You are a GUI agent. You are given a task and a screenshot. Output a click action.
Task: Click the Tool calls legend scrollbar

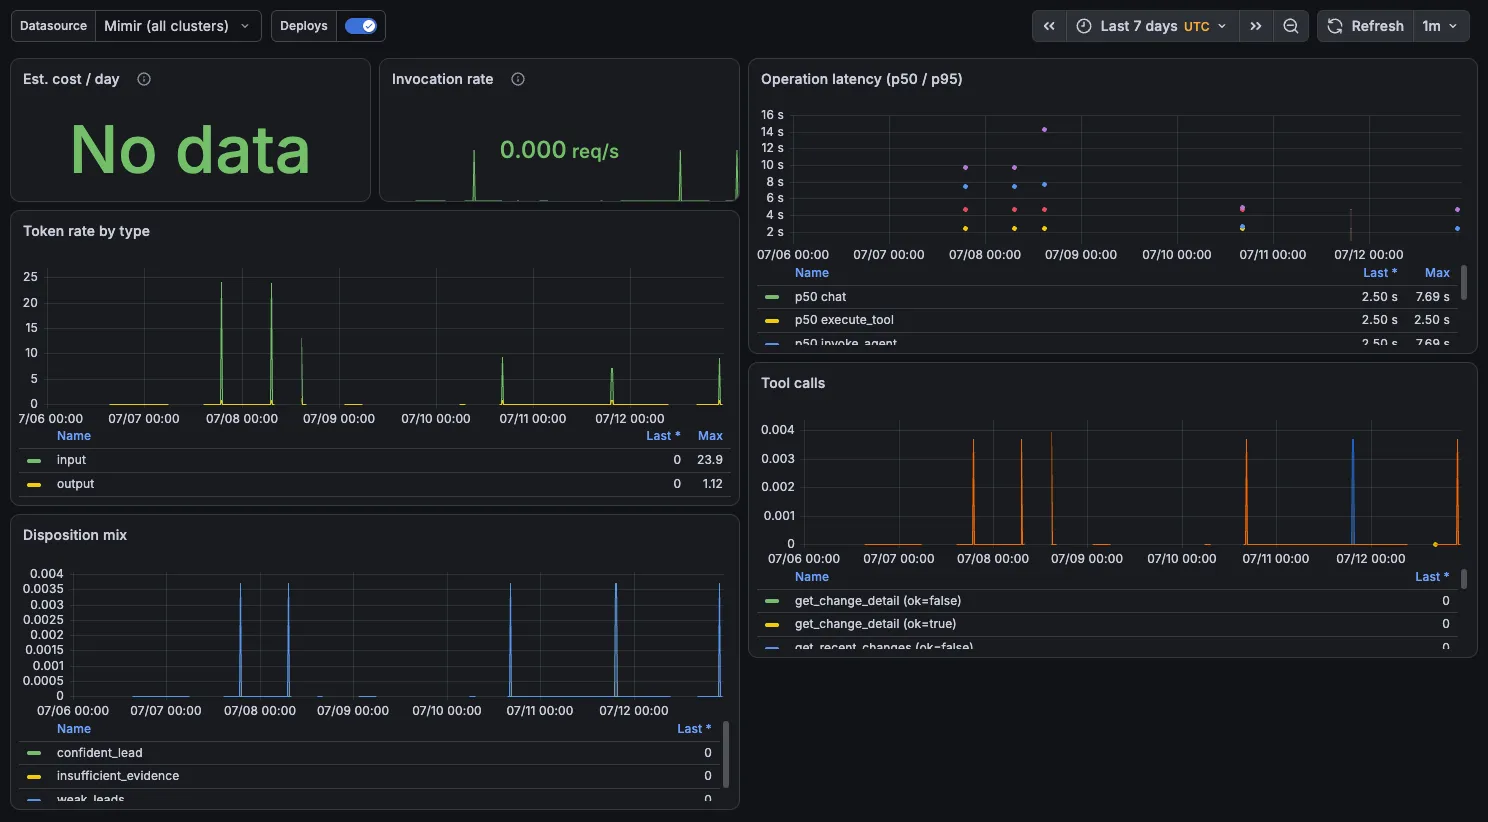point(1464,579)
